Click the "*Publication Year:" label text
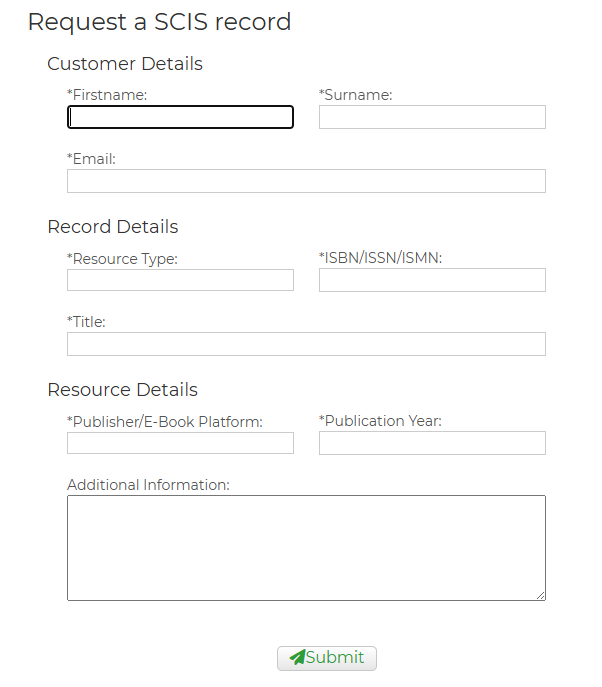This screenshot has width=602, height=687. point(380,421)
